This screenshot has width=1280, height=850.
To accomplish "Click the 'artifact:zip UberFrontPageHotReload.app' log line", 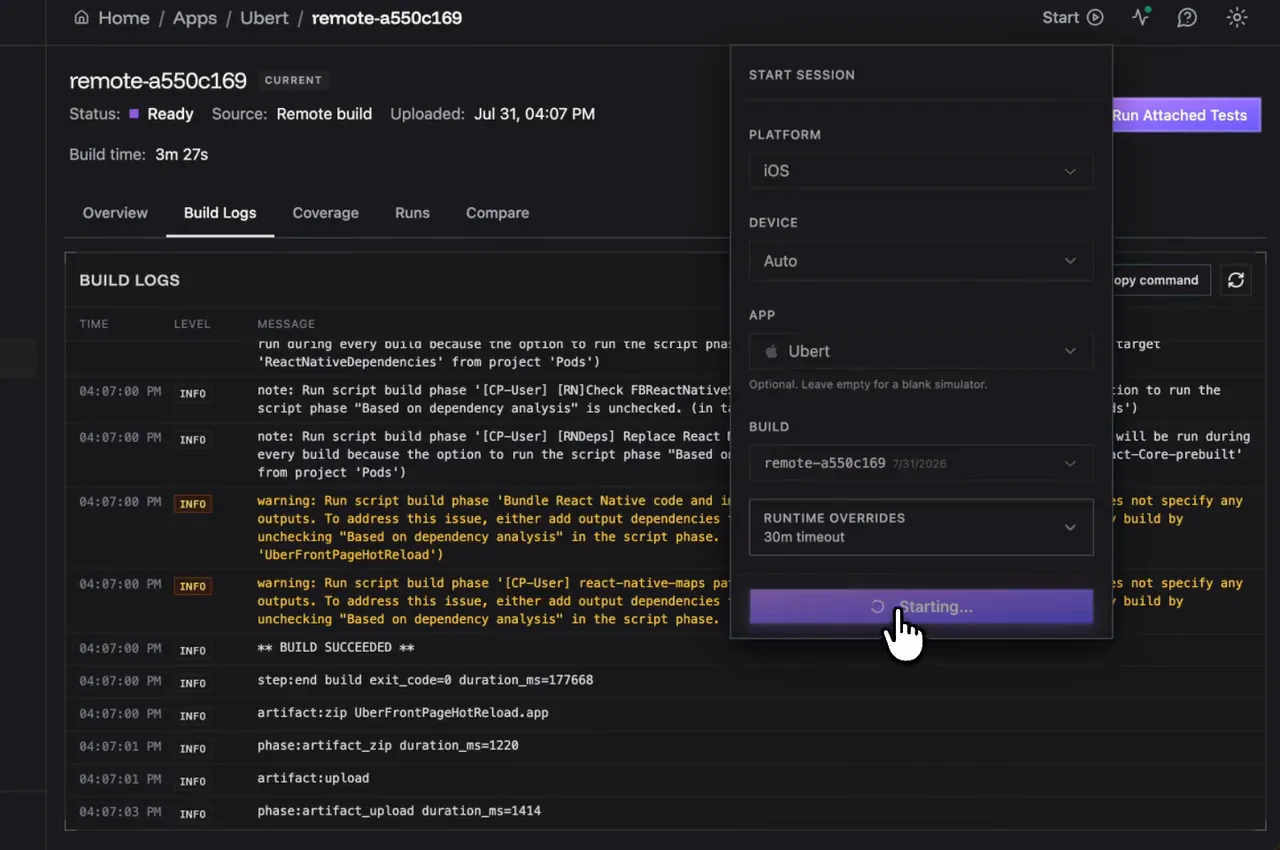I will pos(403,713).
